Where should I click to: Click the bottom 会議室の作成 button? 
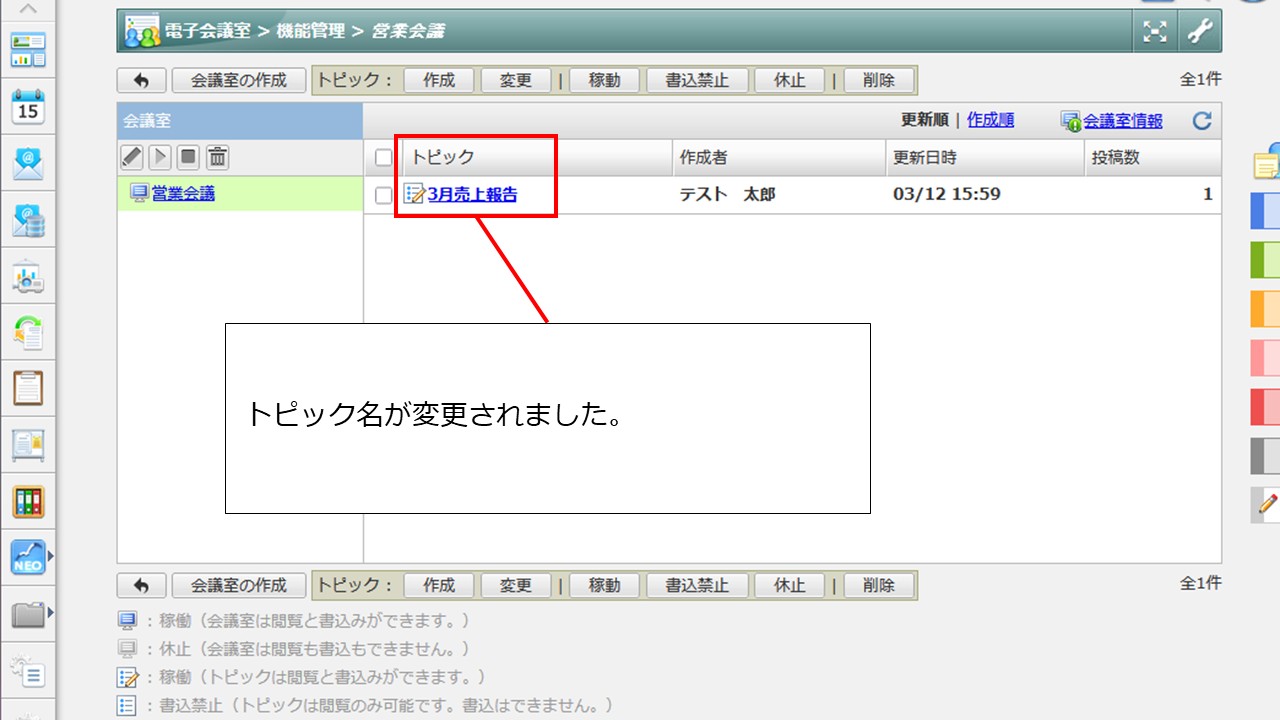pos(239,585)
